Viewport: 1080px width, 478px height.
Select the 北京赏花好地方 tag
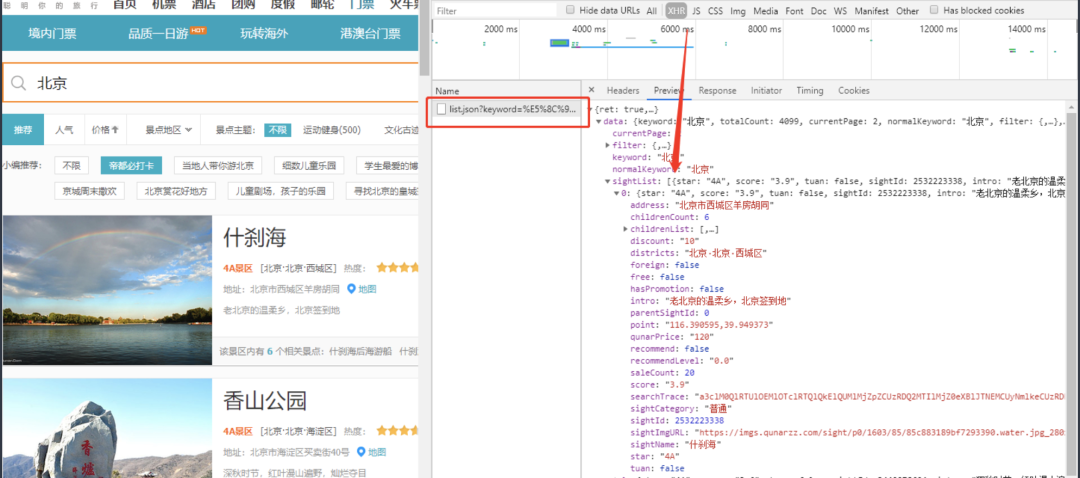(176, 191)
